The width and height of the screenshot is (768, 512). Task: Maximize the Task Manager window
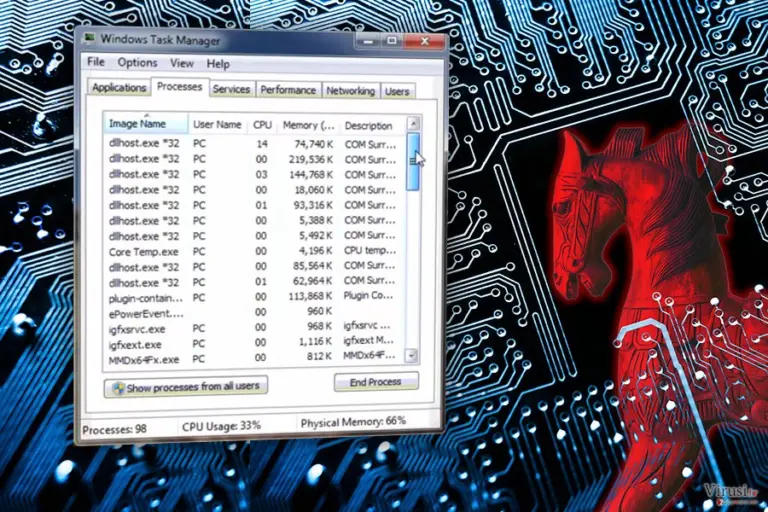click(x=392, y=41)
